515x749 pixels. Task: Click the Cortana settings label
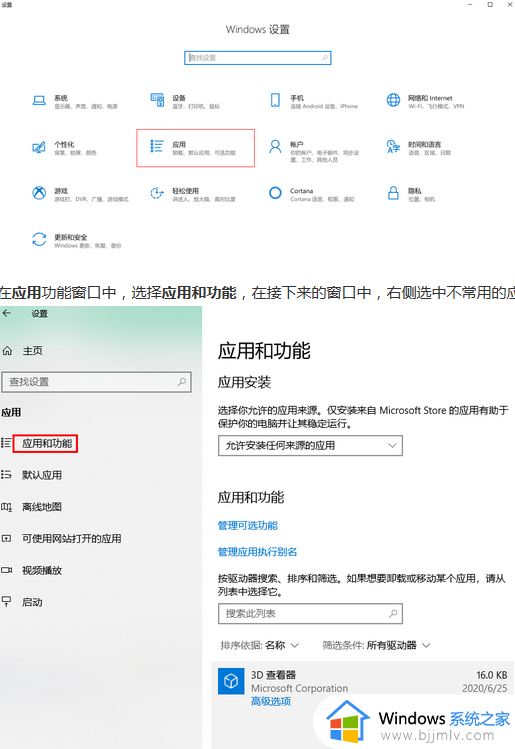(x=301, y=191)
